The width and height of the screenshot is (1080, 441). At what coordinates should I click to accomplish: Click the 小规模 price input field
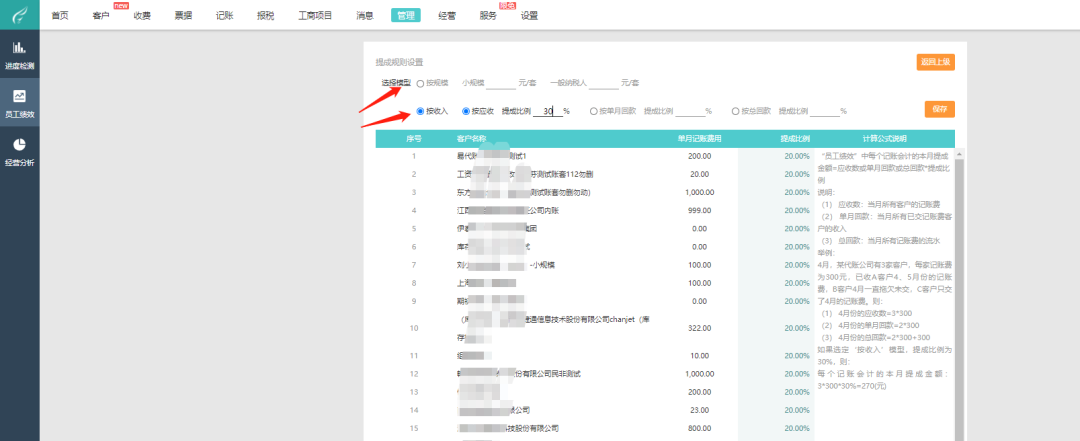(500, 83)
